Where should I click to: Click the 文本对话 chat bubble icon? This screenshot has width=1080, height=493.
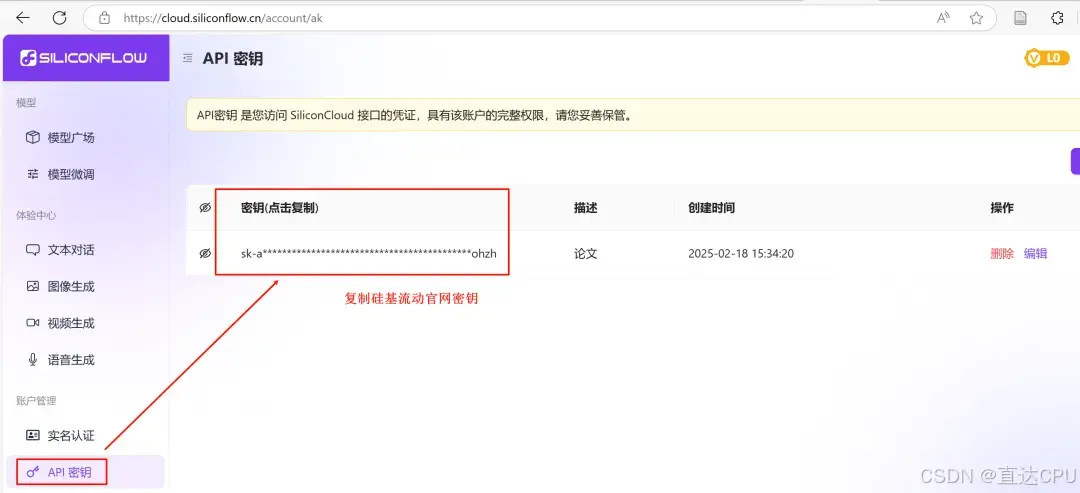[32, 250]
